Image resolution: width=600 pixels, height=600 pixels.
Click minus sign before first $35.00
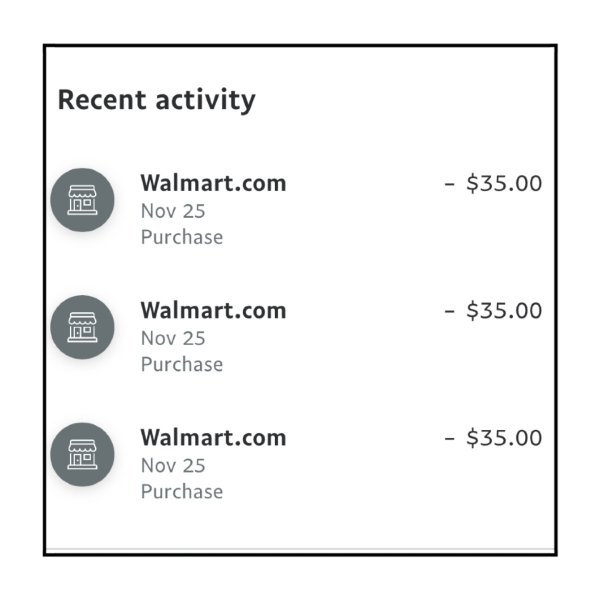(x=450, y=184)
